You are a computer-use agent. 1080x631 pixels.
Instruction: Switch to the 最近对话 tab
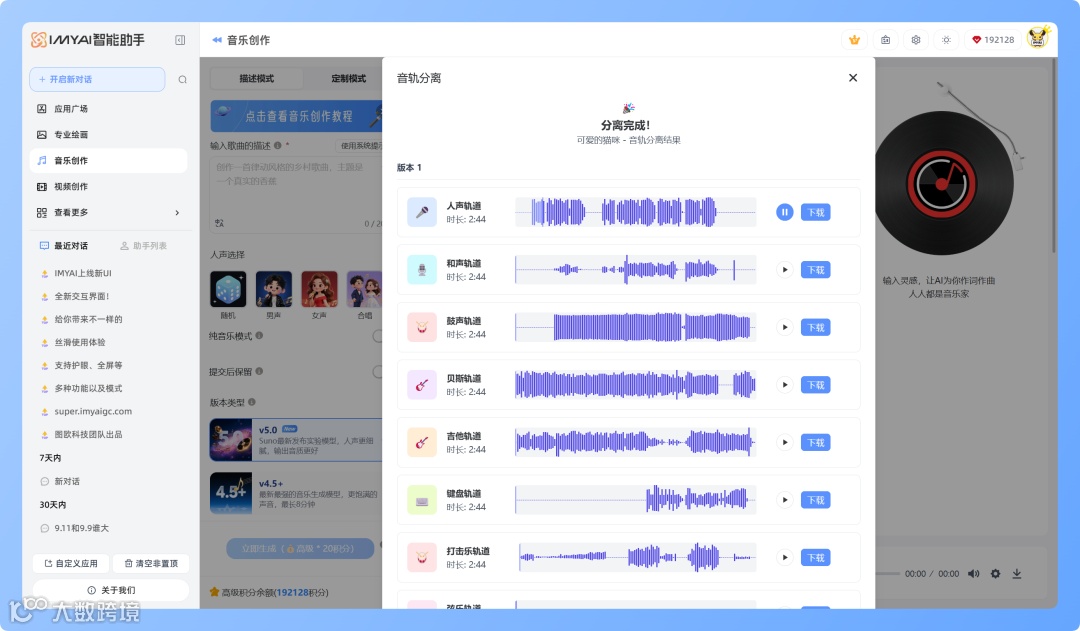[64, 246]
